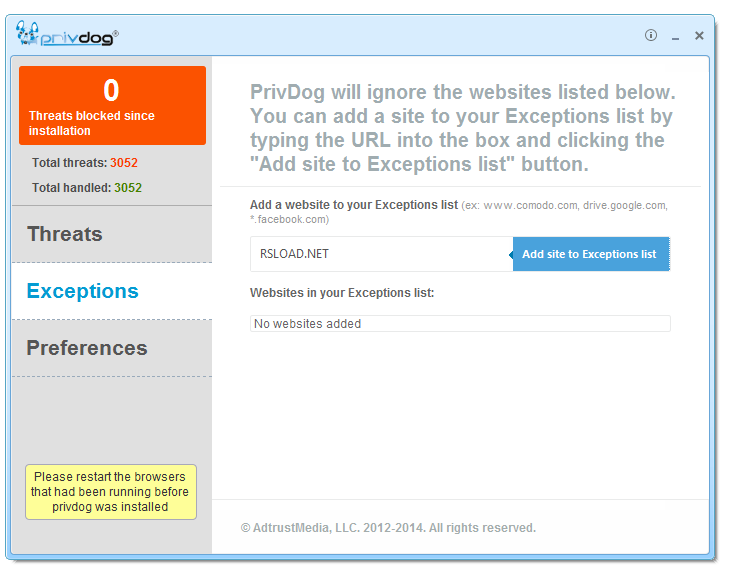Viewport: 729px width, 577px height.
Task: Click the "Add a website to your Exceptions list" label
Action: pos(354,205)
